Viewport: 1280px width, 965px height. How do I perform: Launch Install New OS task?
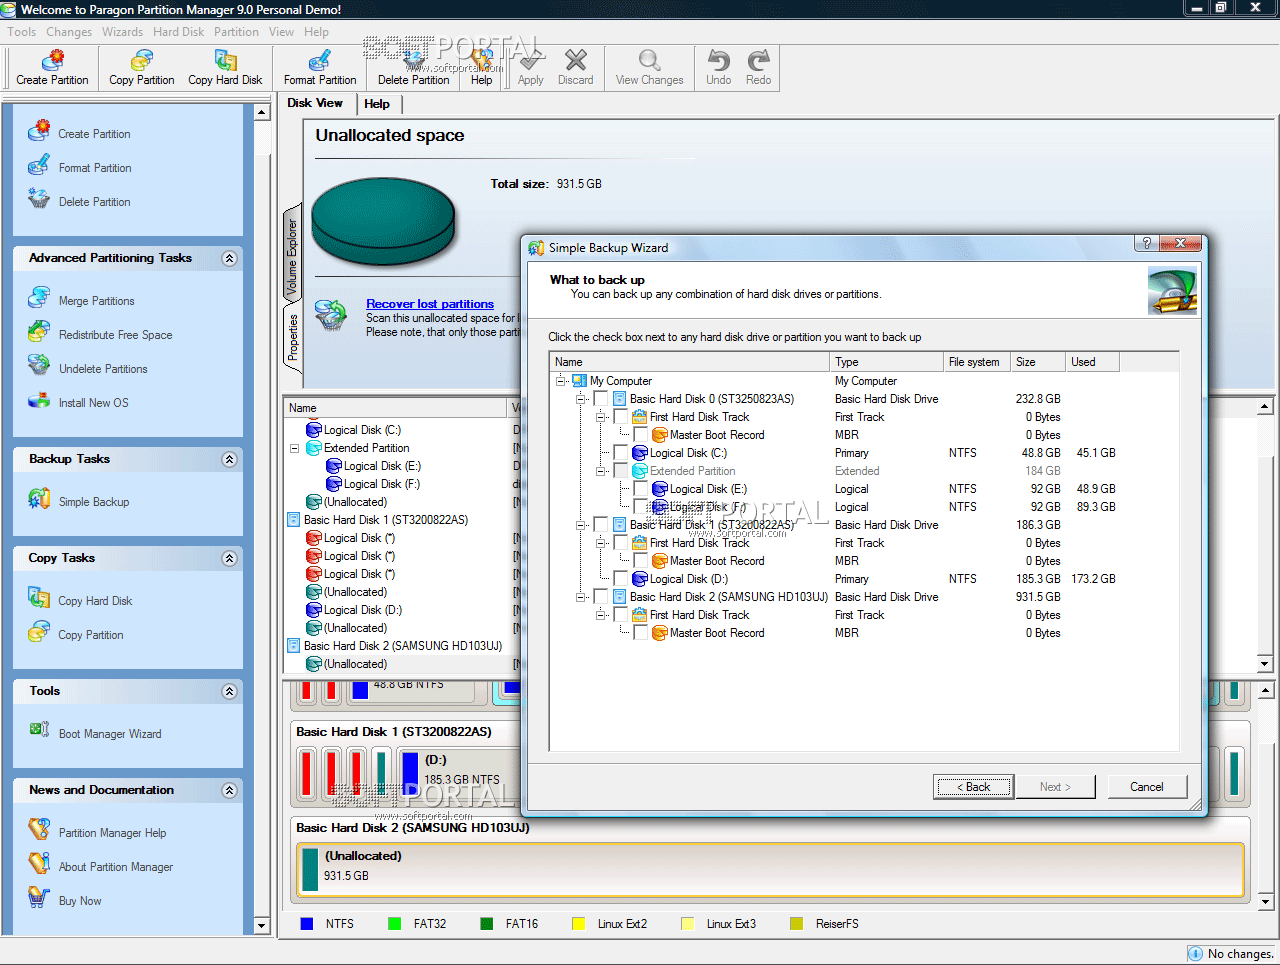tap(93, 403)
